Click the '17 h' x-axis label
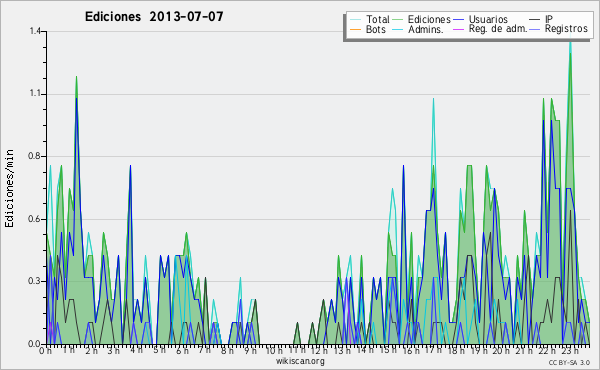 433,350
